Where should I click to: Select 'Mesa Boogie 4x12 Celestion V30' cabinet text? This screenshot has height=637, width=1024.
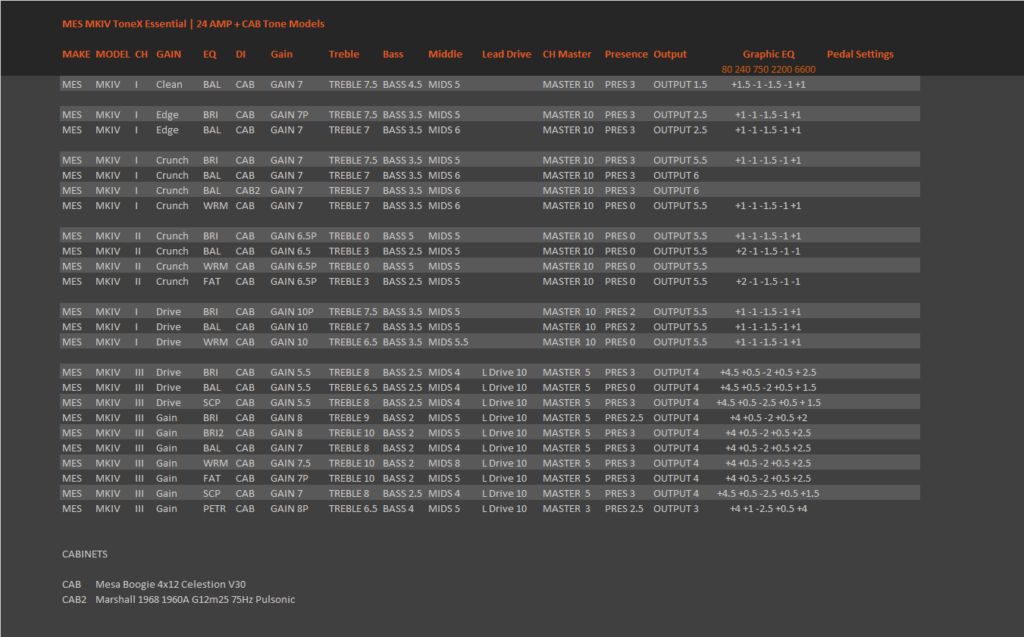coord(170,584)
